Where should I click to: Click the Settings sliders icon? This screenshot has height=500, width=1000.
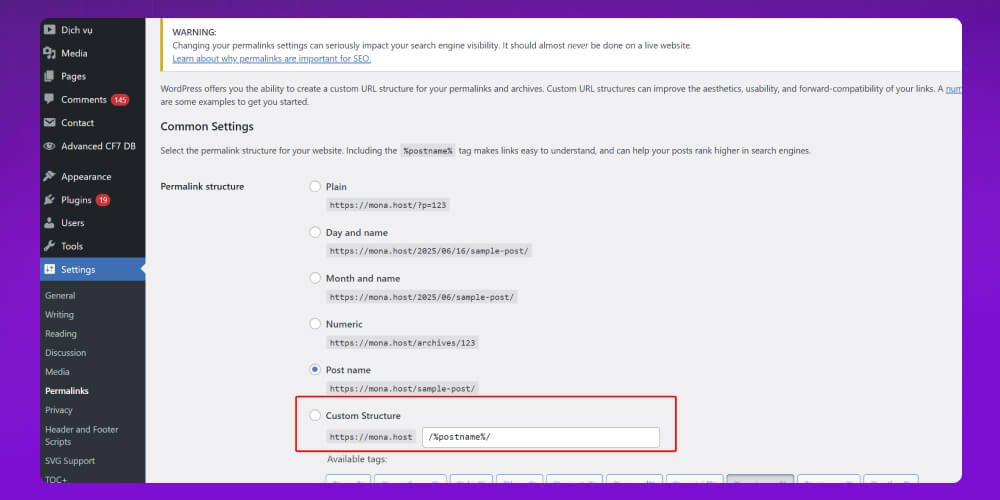(x=49, y=269)
